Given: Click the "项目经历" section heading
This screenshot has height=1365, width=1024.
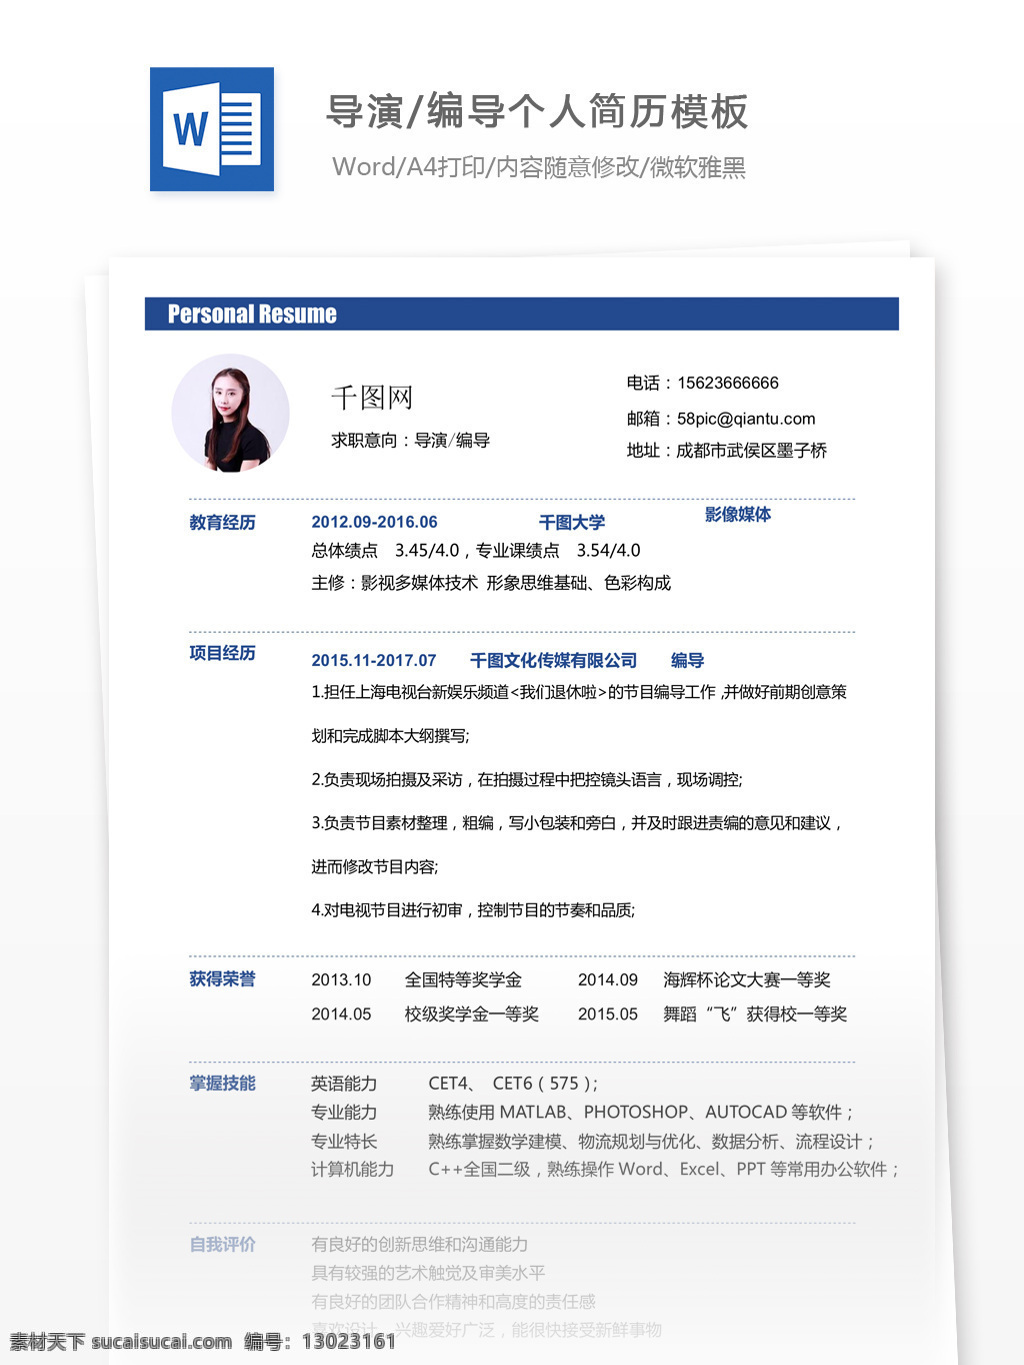Looking at the screenshot, I should pos(222,653).
